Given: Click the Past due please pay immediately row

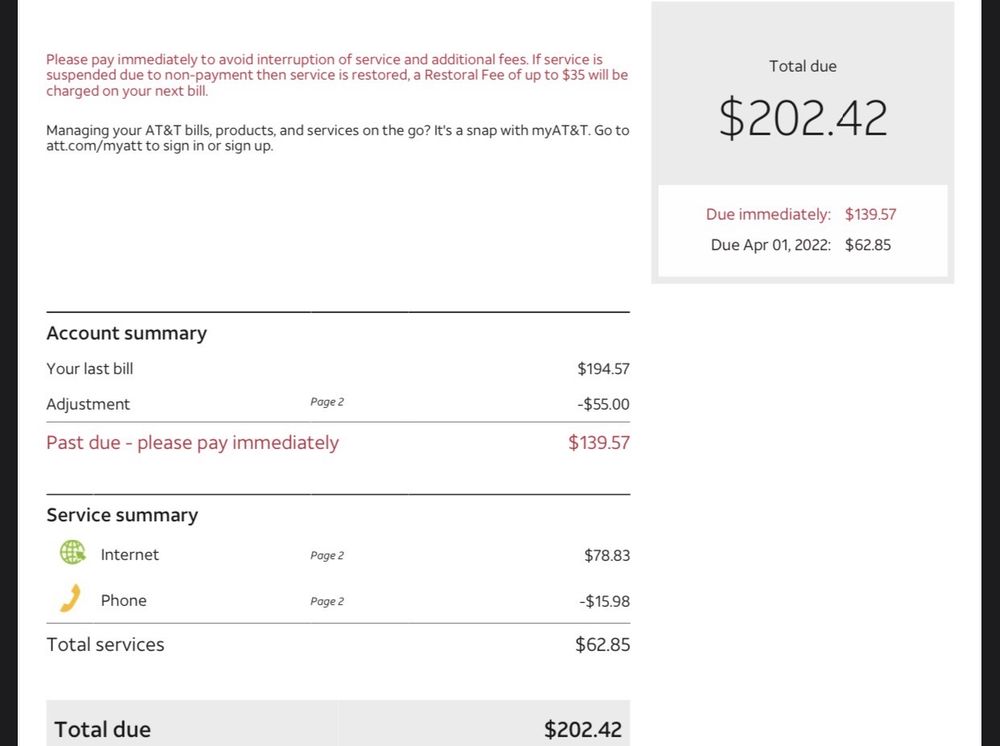Looking at the screenshot, I should click(192, 443).
